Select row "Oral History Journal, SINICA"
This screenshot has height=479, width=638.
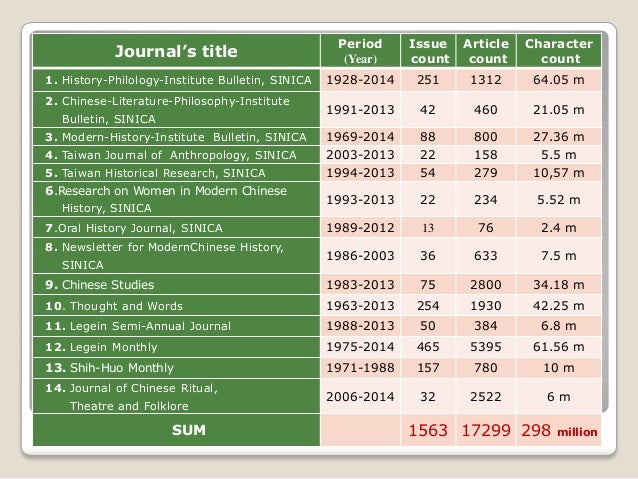coord(317,227)
